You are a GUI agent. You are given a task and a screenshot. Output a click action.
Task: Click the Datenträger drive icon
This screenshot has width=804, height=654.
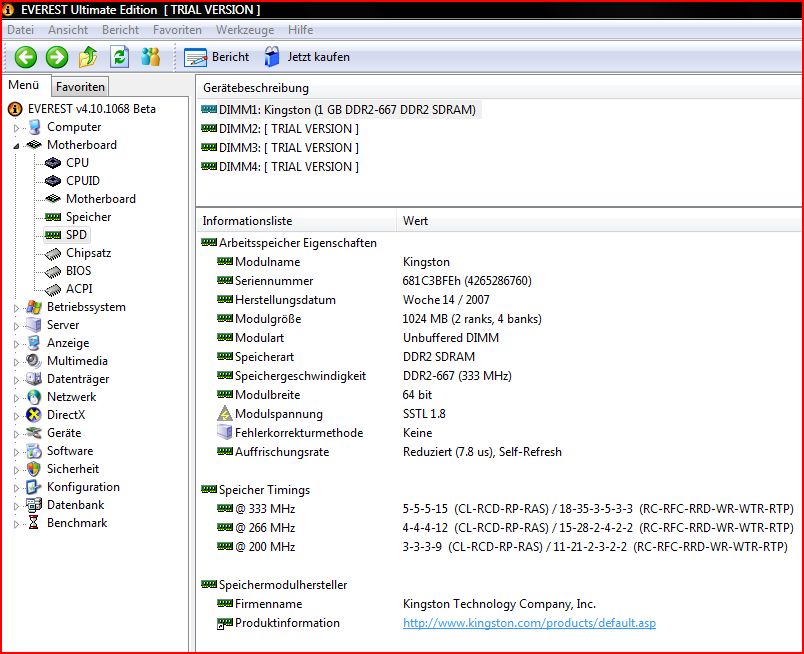pos(34,379)
